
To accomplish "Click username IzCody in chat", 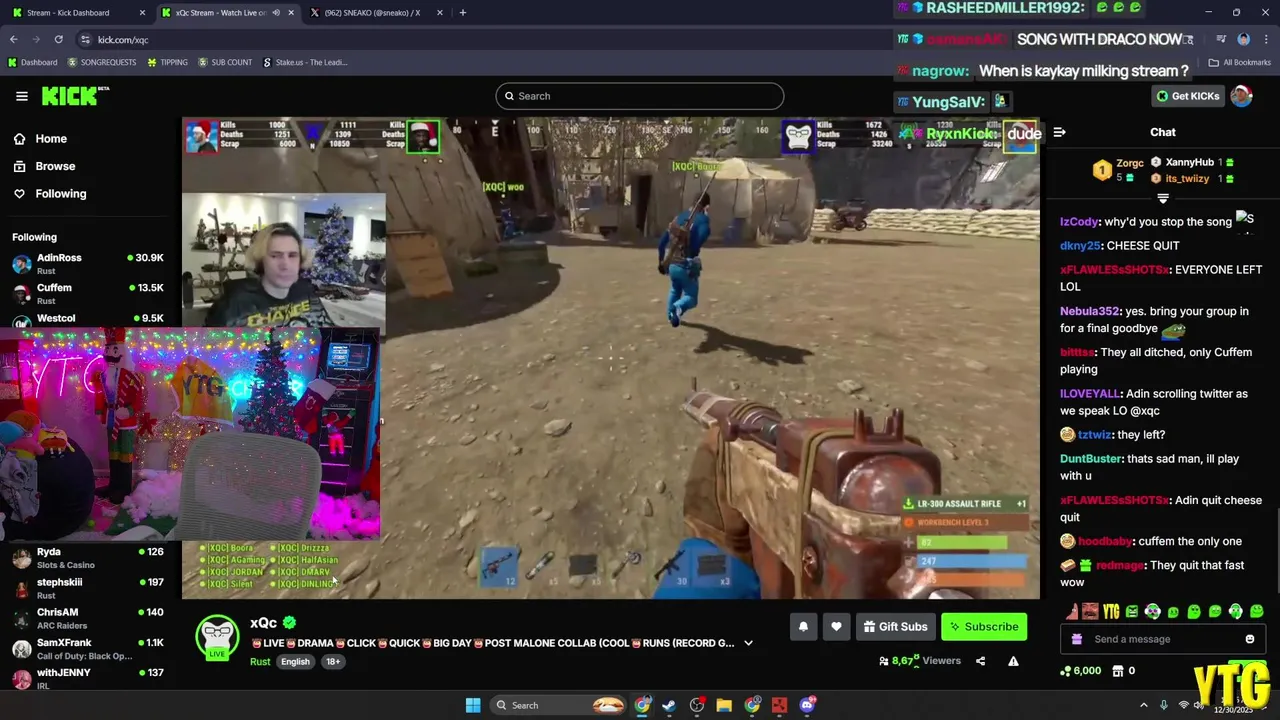I will click(x=1079, y=222).
